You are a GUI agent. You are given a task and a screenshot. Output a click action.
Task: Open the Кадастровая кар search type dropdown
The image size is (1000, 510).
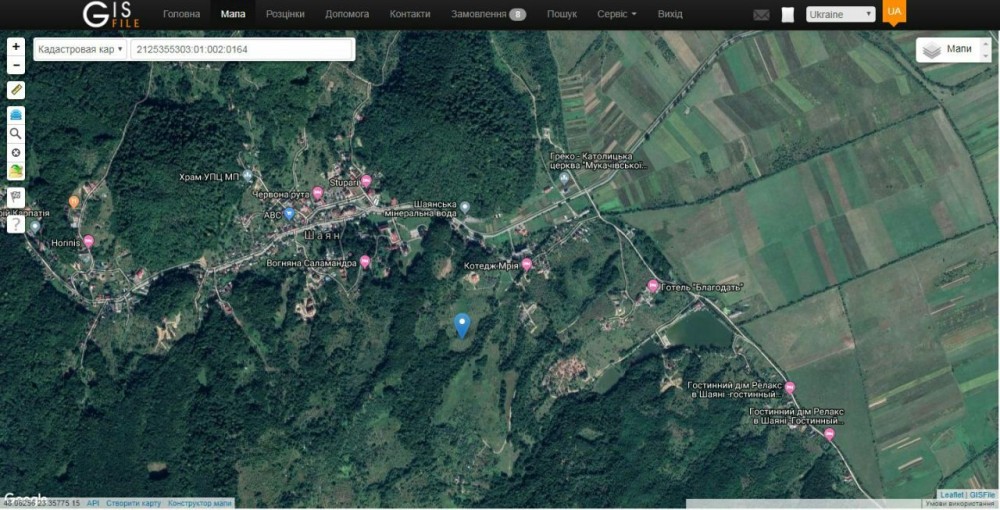[x=80, y=49]
